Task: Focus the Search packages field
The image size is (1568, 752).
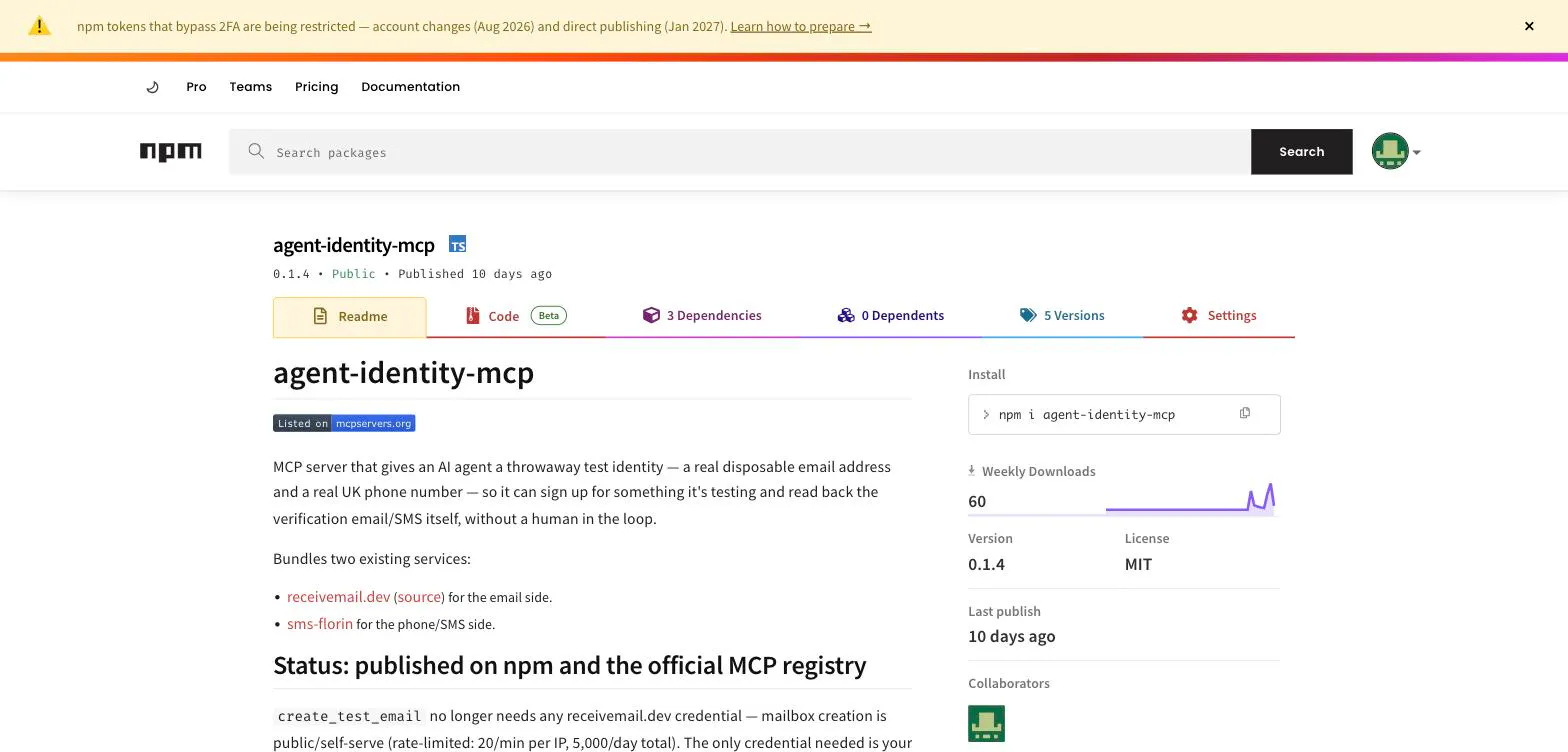Action: (x=740, y=152)
